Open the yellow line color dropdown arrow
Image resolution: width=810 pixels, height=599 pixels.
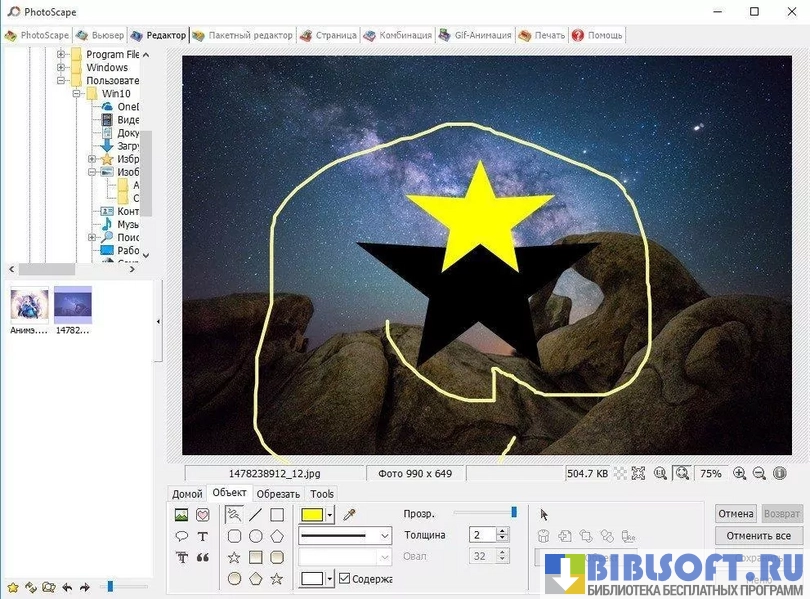pyautogui.click(x=330, y=515)
